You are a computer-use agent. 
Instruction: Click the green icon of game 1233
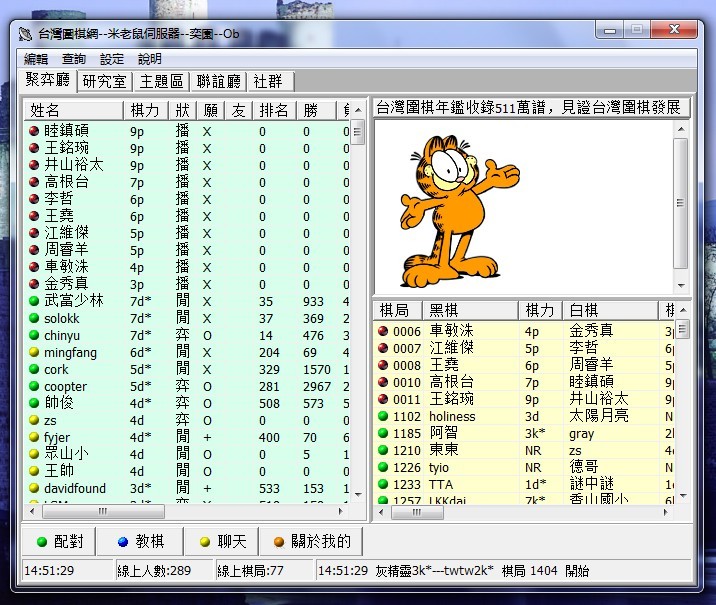tap(383, 484)
